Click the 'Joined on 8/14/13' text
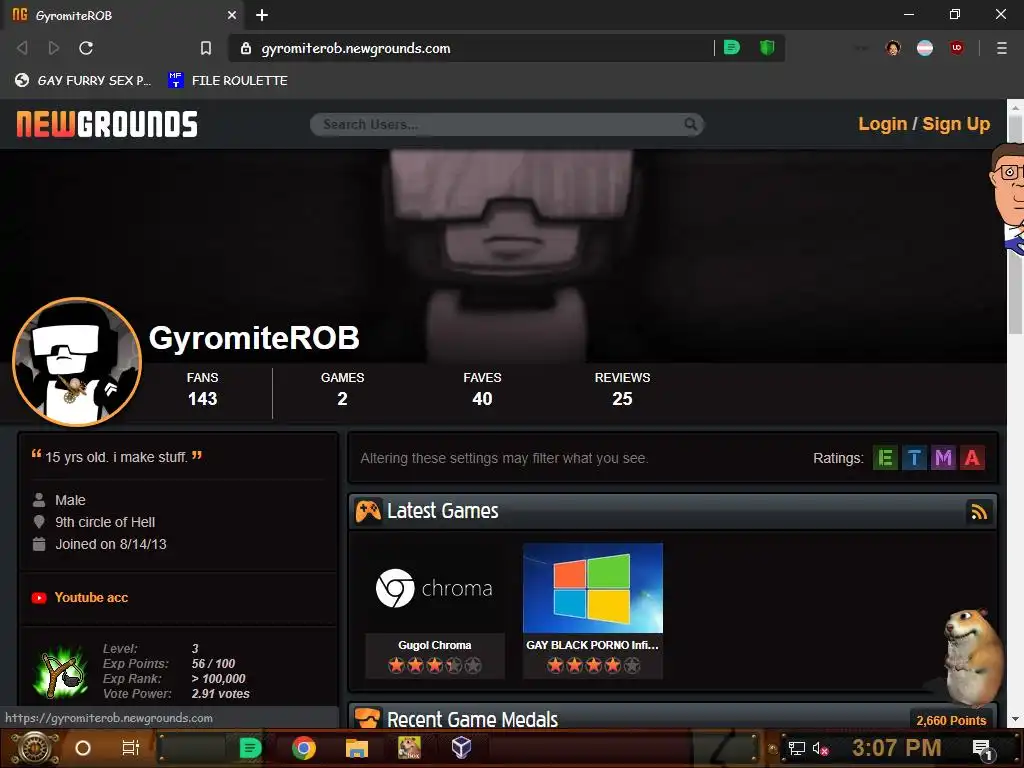The height and width of the screenshot is (768, 1024). pyautogui.click(x=110, y=544)
